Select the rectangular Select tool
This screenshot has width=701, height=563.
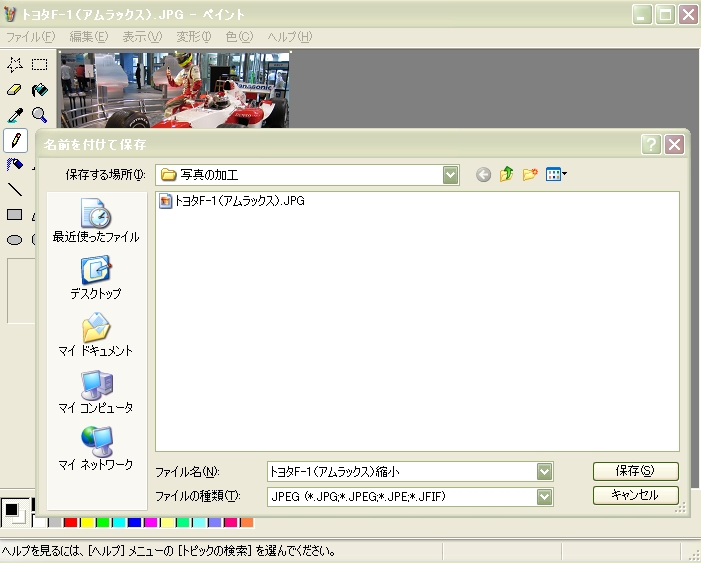tap(39, 65)
